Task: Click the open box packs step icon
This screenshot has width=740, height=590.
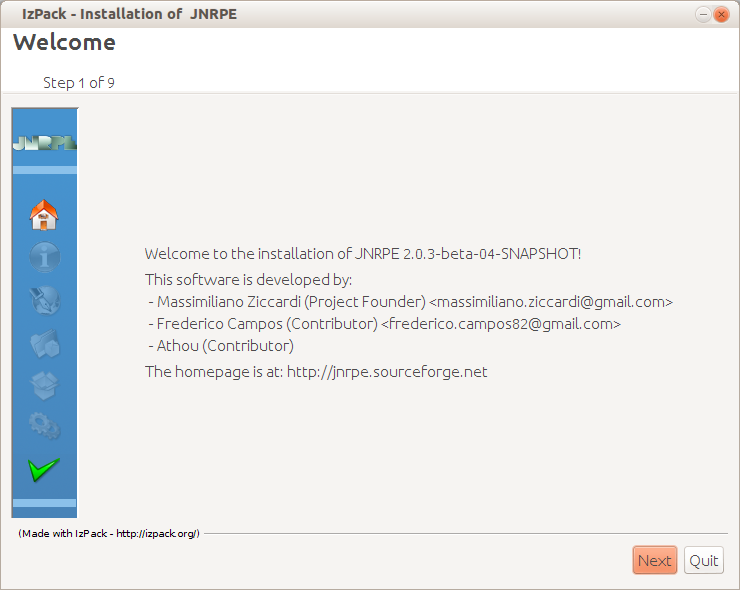Action: click(44, 385)
